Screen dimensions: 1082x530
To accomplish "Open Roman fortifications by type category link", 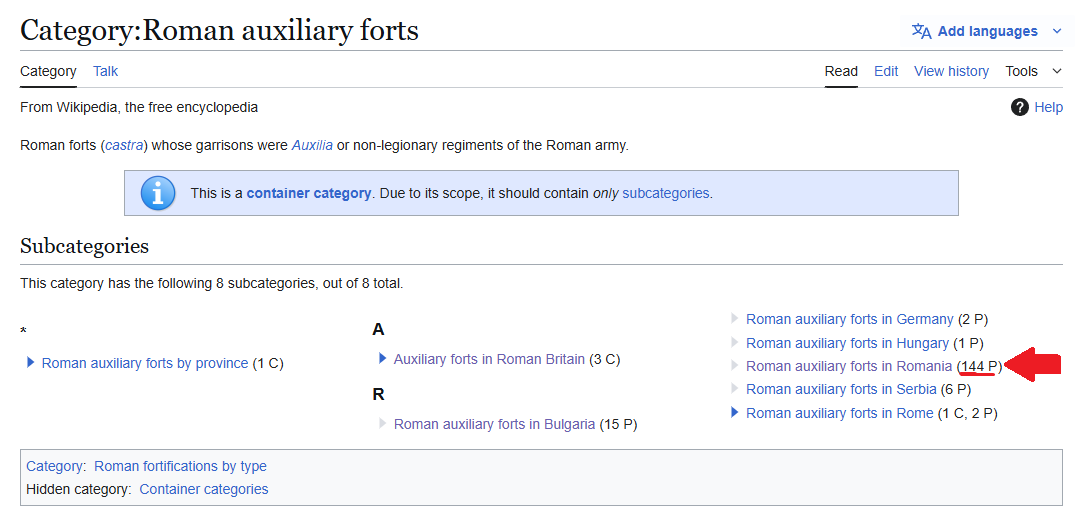I will tap(180, 467).
